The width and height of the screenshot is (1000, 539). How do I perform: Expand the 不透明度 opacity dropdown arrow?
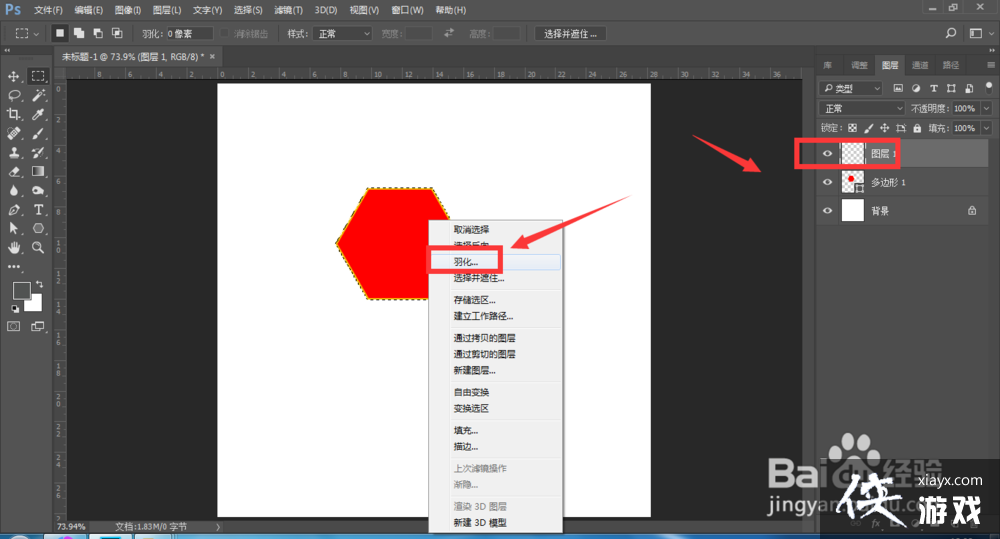986,108
